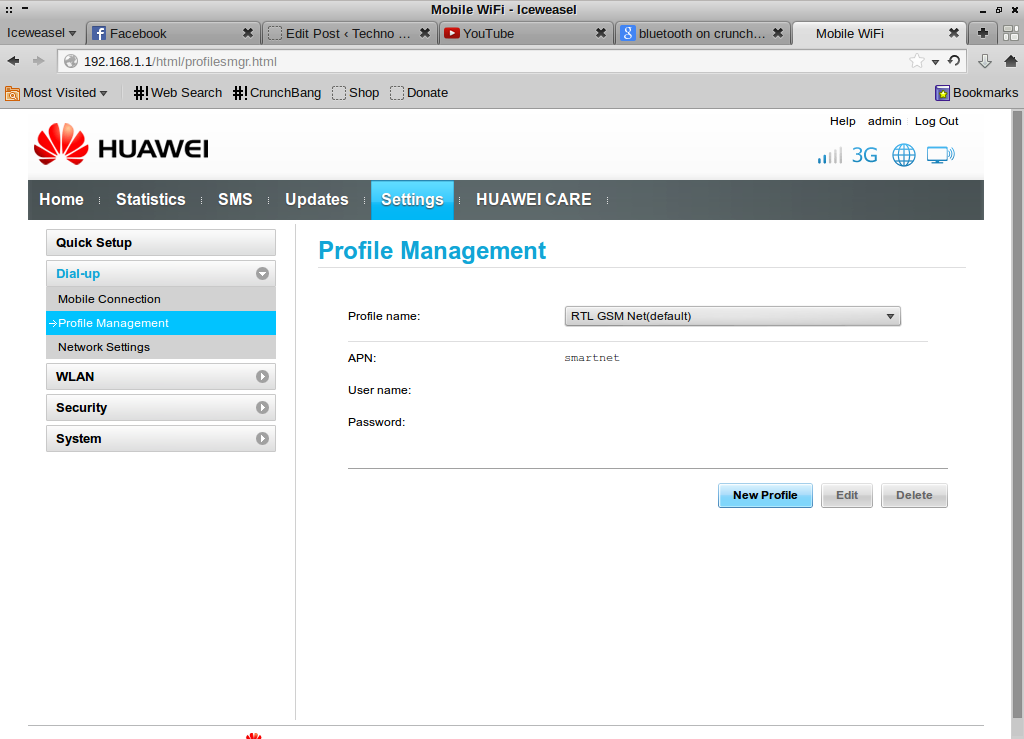Select Mobile Connection in sidebar
The image size is (1024, 739).
[x=109, y=299]
